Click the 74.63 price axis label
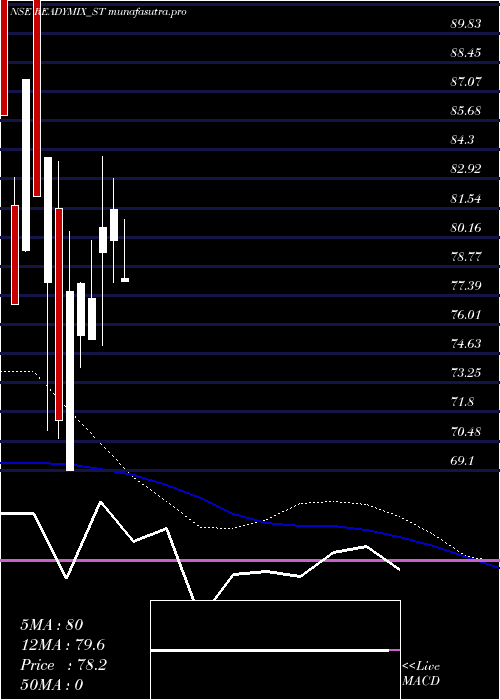 coord(466,344)
